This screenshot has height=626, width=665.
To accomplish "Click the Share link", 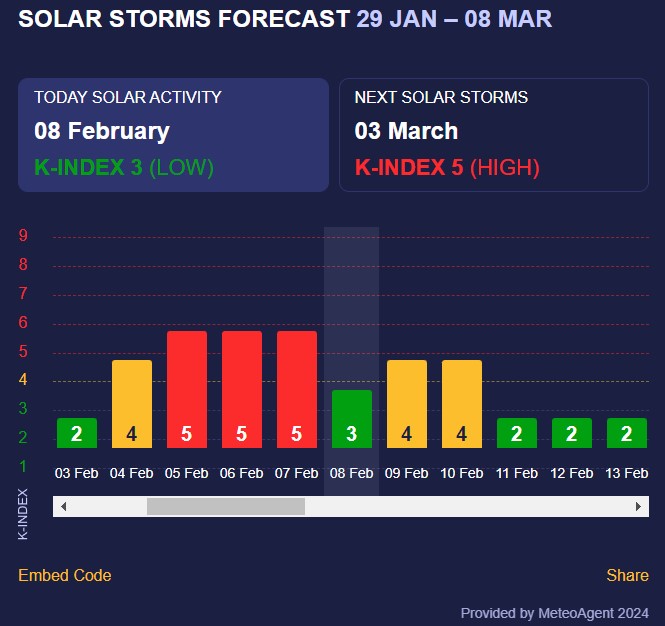I will tap(627, 575).
